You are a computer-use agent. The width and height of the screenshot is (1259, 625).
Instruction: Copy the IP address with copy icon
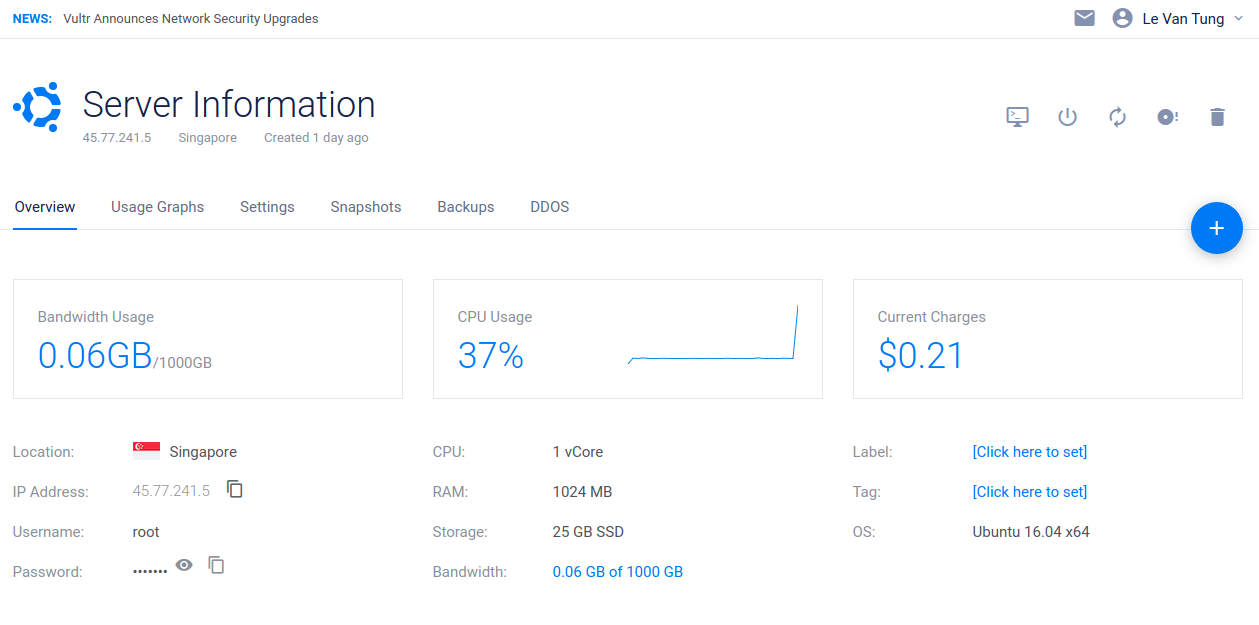point(235,489)
